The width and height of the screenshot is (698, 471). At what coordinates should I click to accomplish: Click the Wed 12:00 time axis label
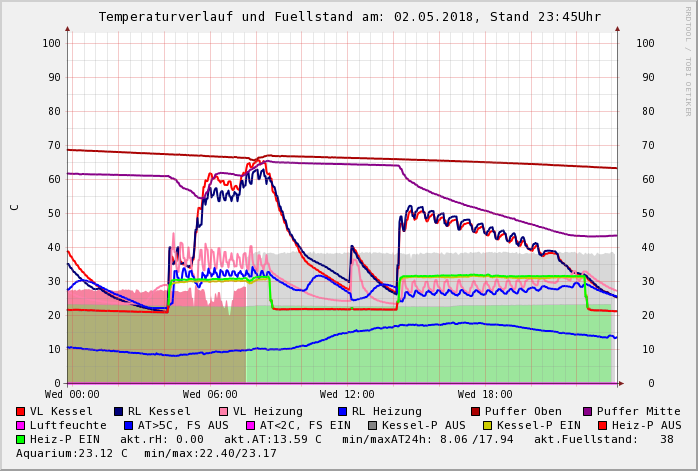347,394
